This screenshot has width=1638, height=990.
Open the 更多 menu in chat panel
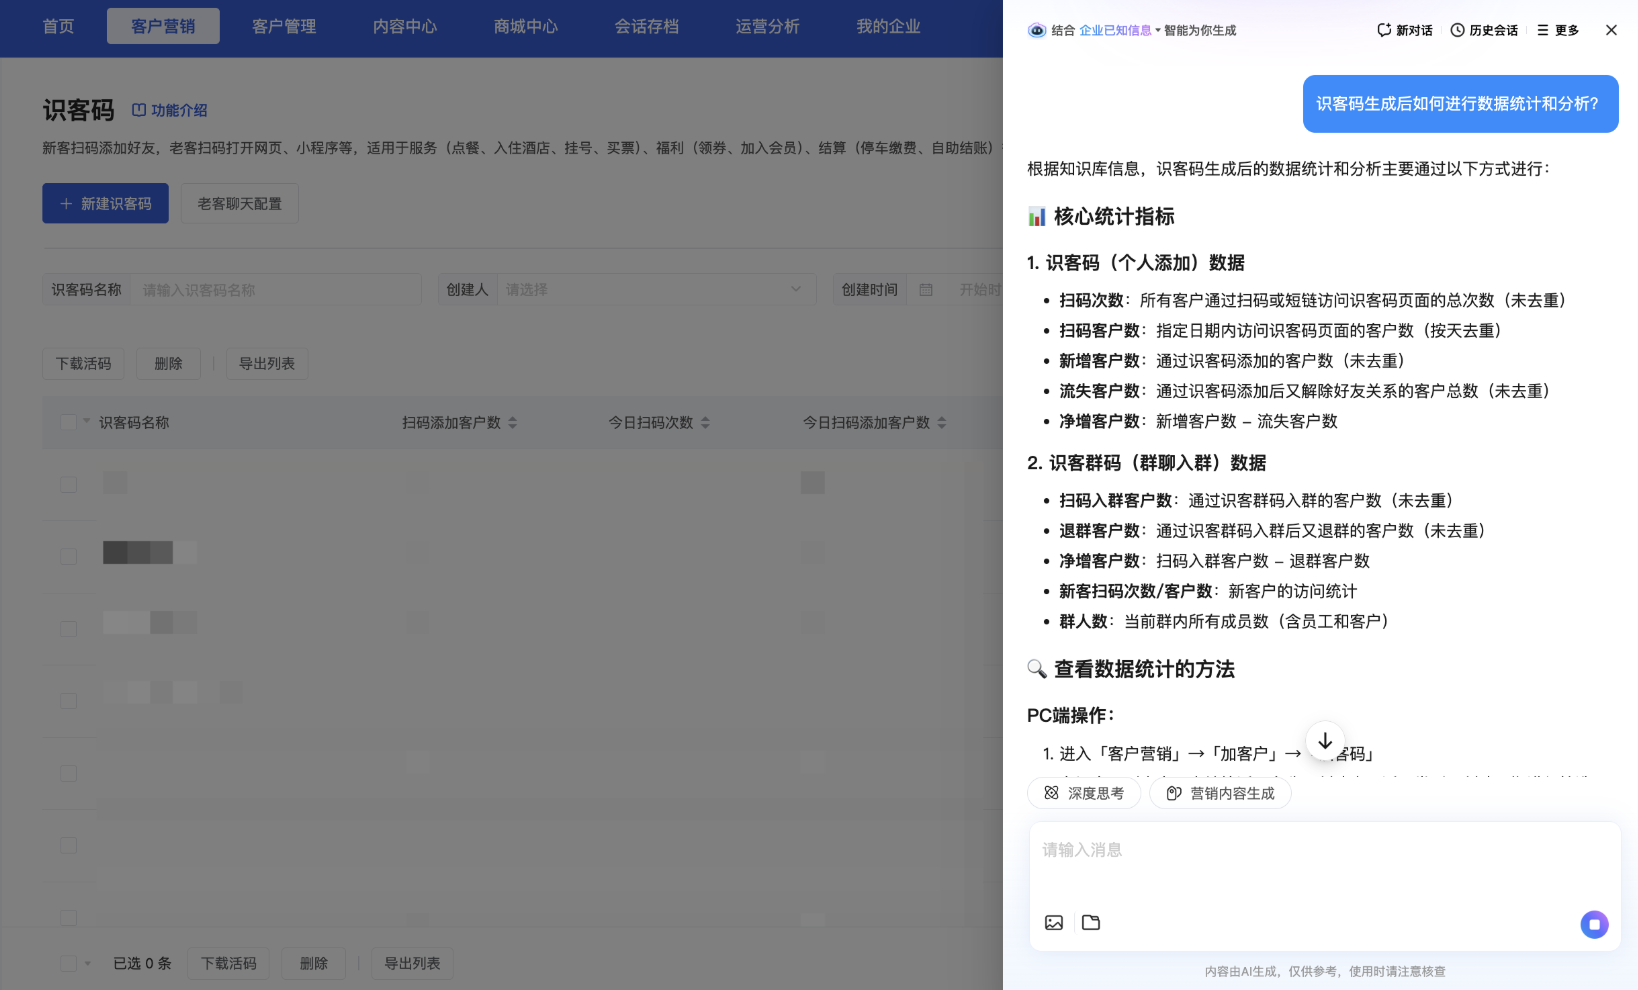(x=1558, y=30)
